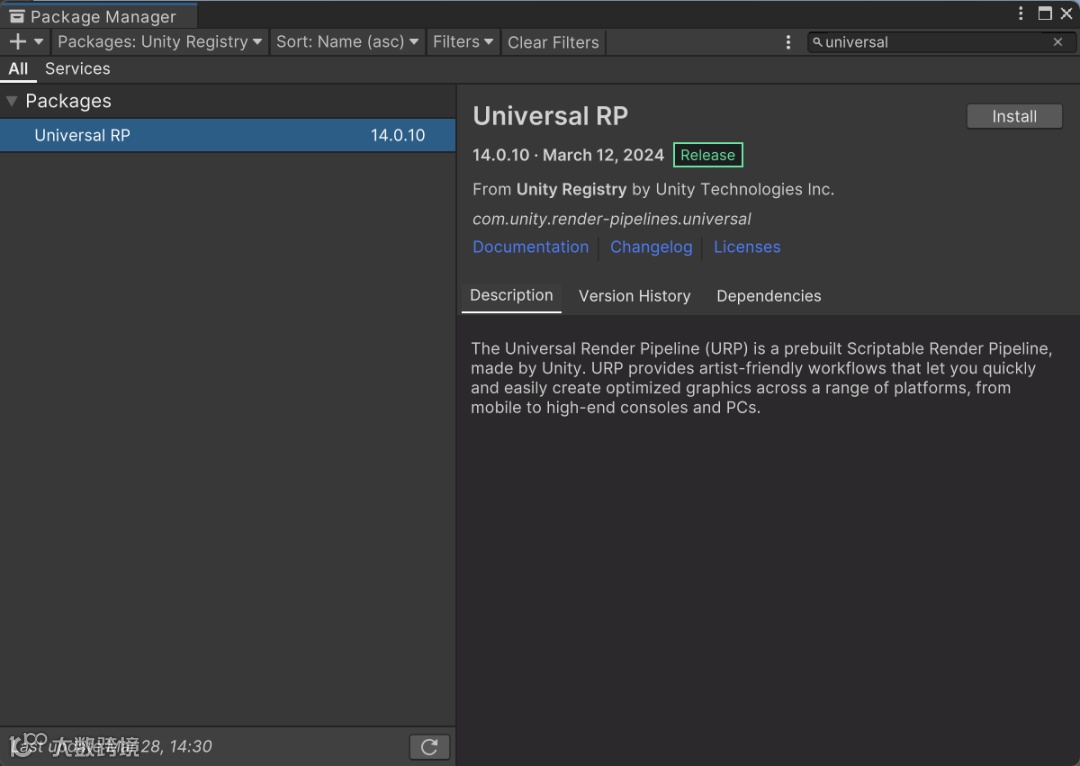The image size is (1080, 766).
Task: Select the Description tab
Action: click(x=511, y=296)
